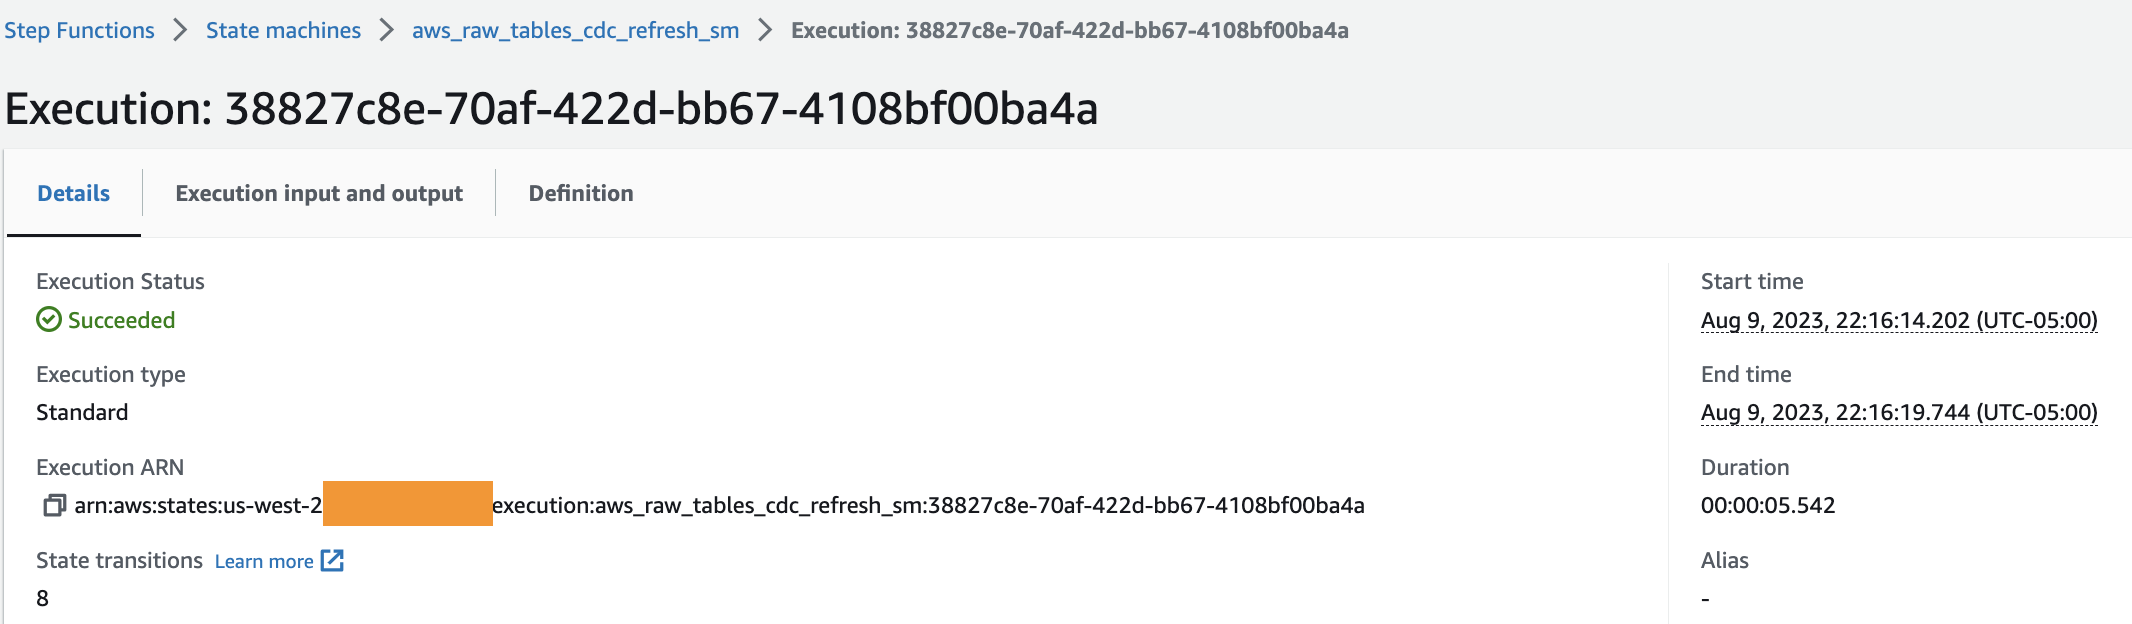Click the green Succeeded status check icon
The width and height of the screenshot is (2132, 624).
tap(49, 320)
